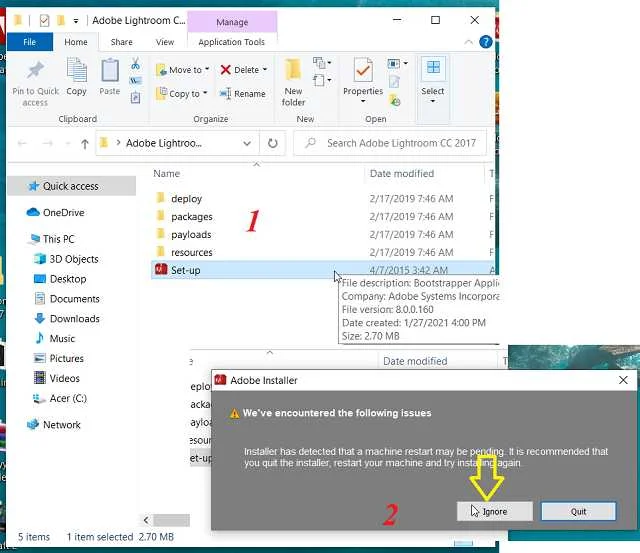
Task: Select Downloads in the navigation pane
Action: click(75, 319)
